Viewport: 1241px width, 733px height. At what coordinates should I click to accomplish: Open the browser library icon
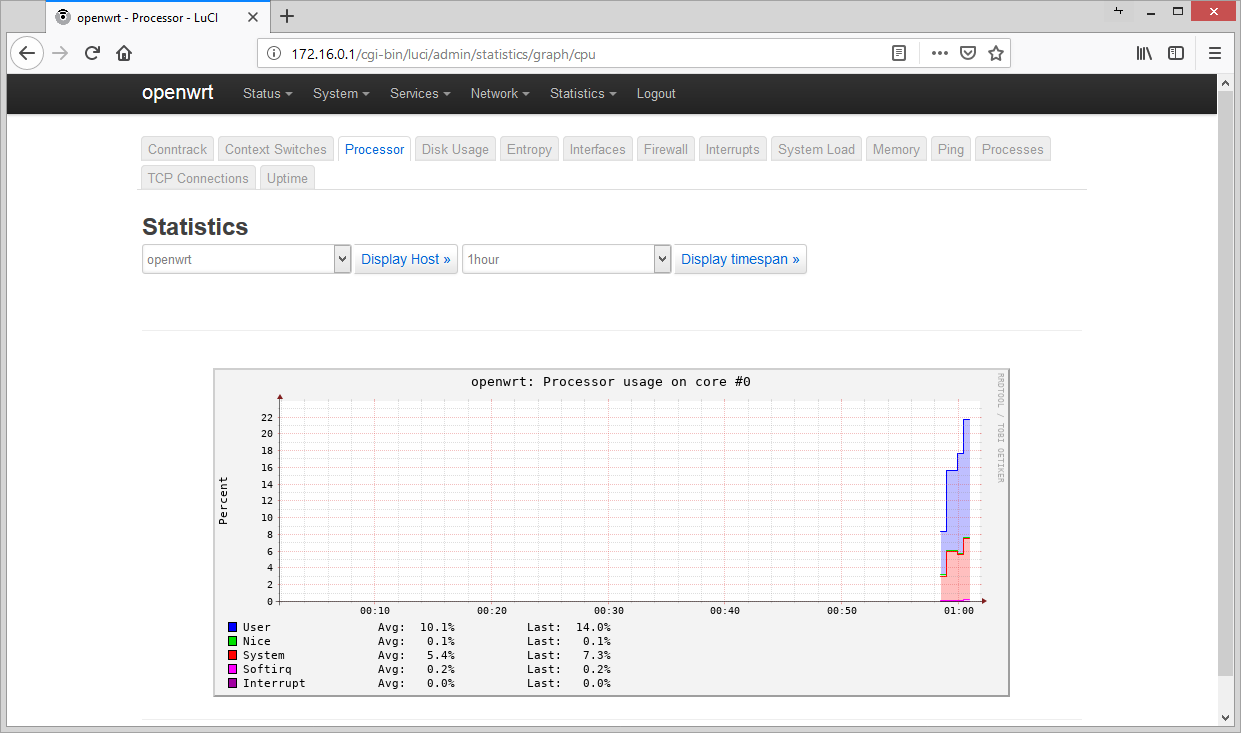click(x=1144, y=53)
